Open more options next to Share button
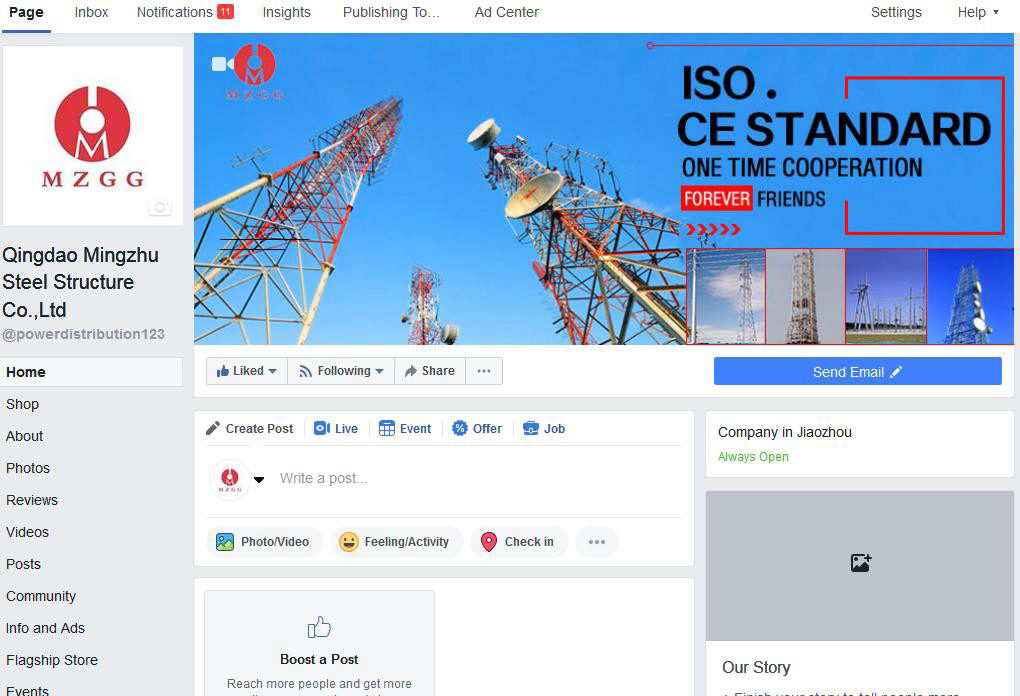The width and height of the screenshot is (1020, 696). pos(484,371)
